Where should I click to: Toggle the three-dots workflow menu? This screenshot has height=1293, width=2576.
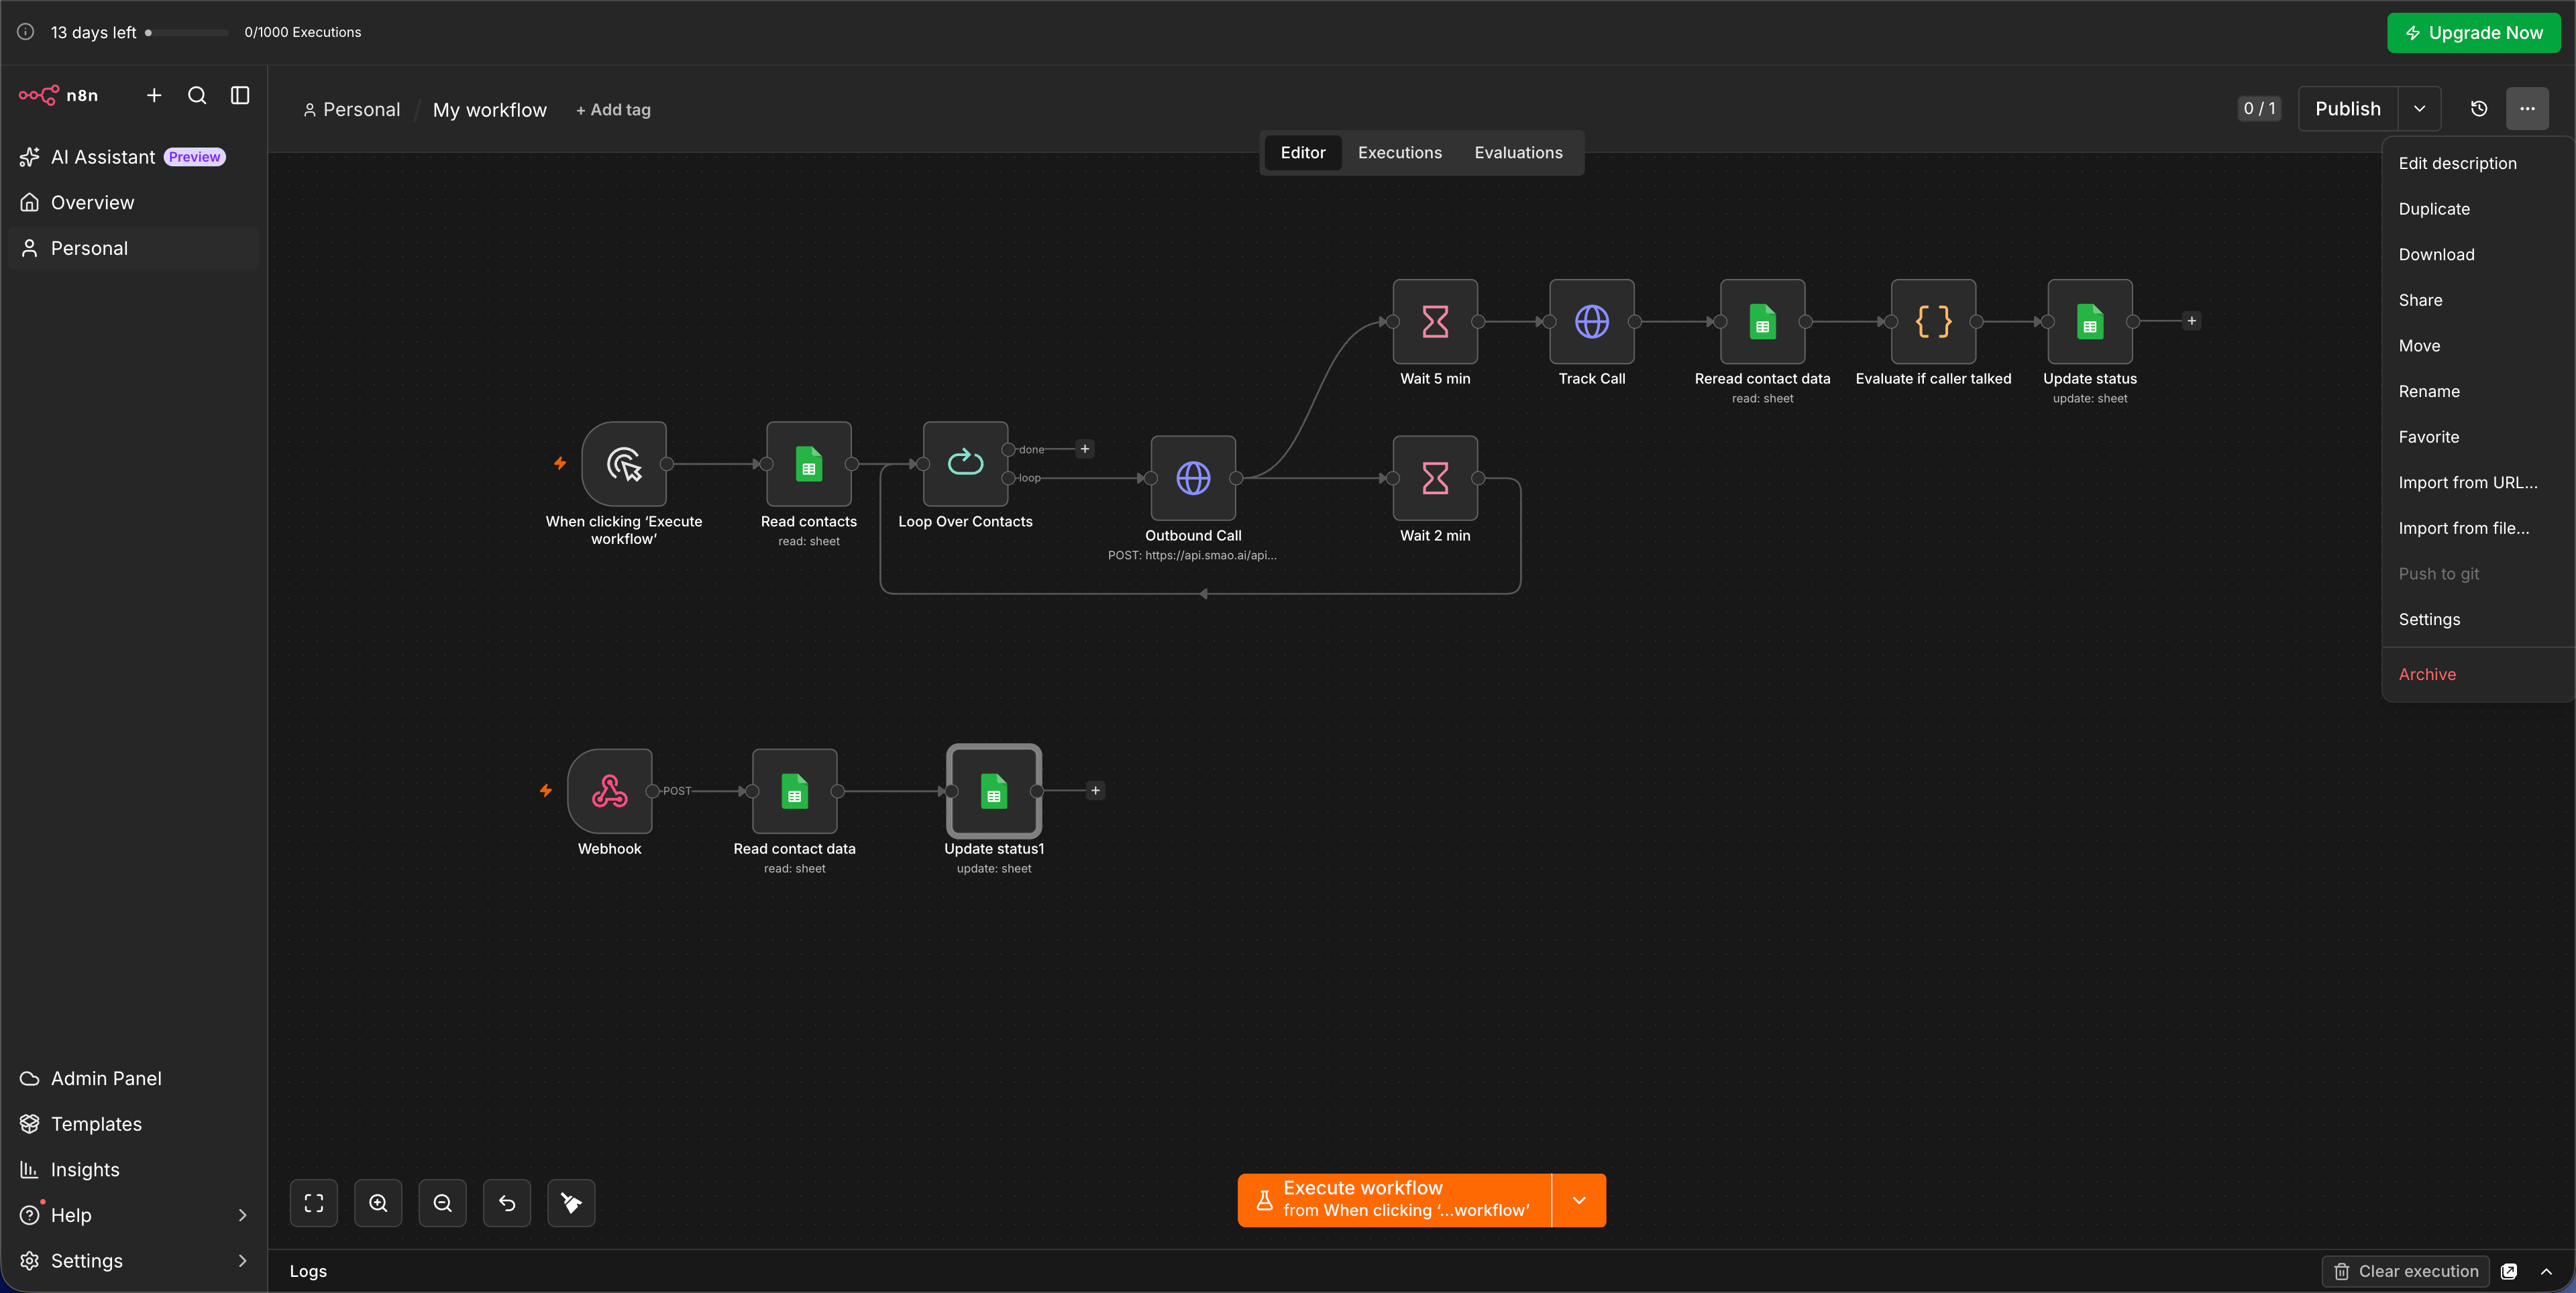click(2527, 109)
